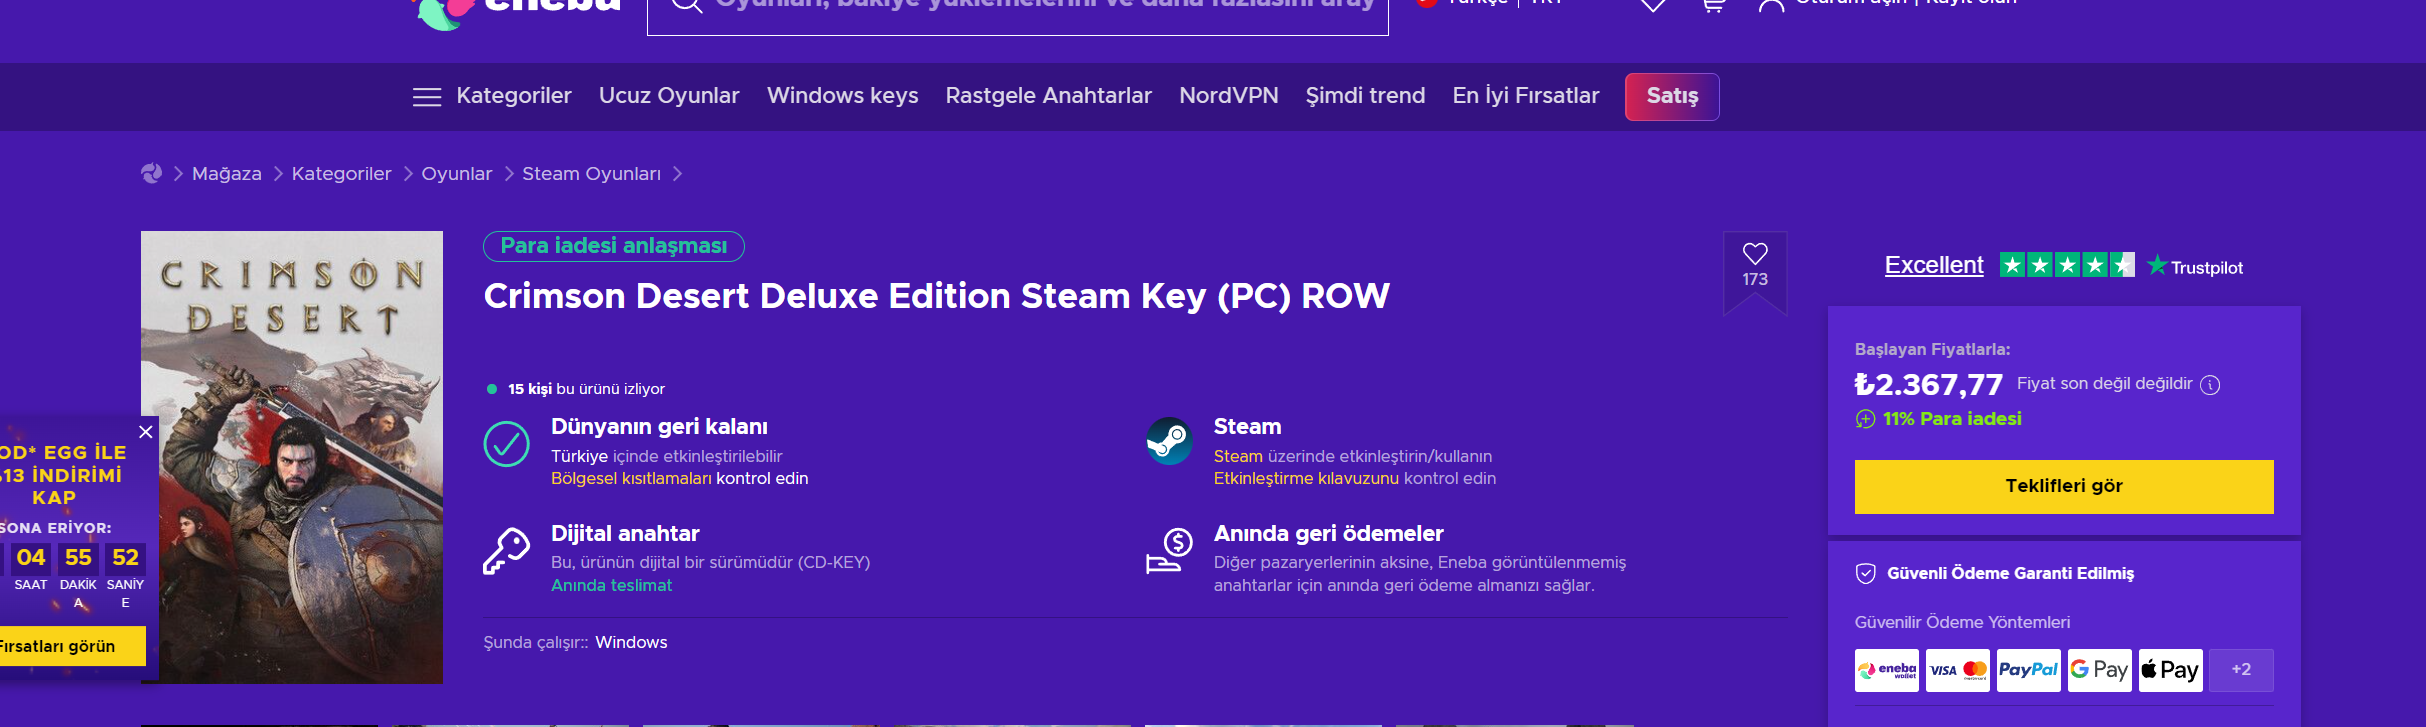
Task: Add product to wishlist via heart icon
Action: [1755, 254]
